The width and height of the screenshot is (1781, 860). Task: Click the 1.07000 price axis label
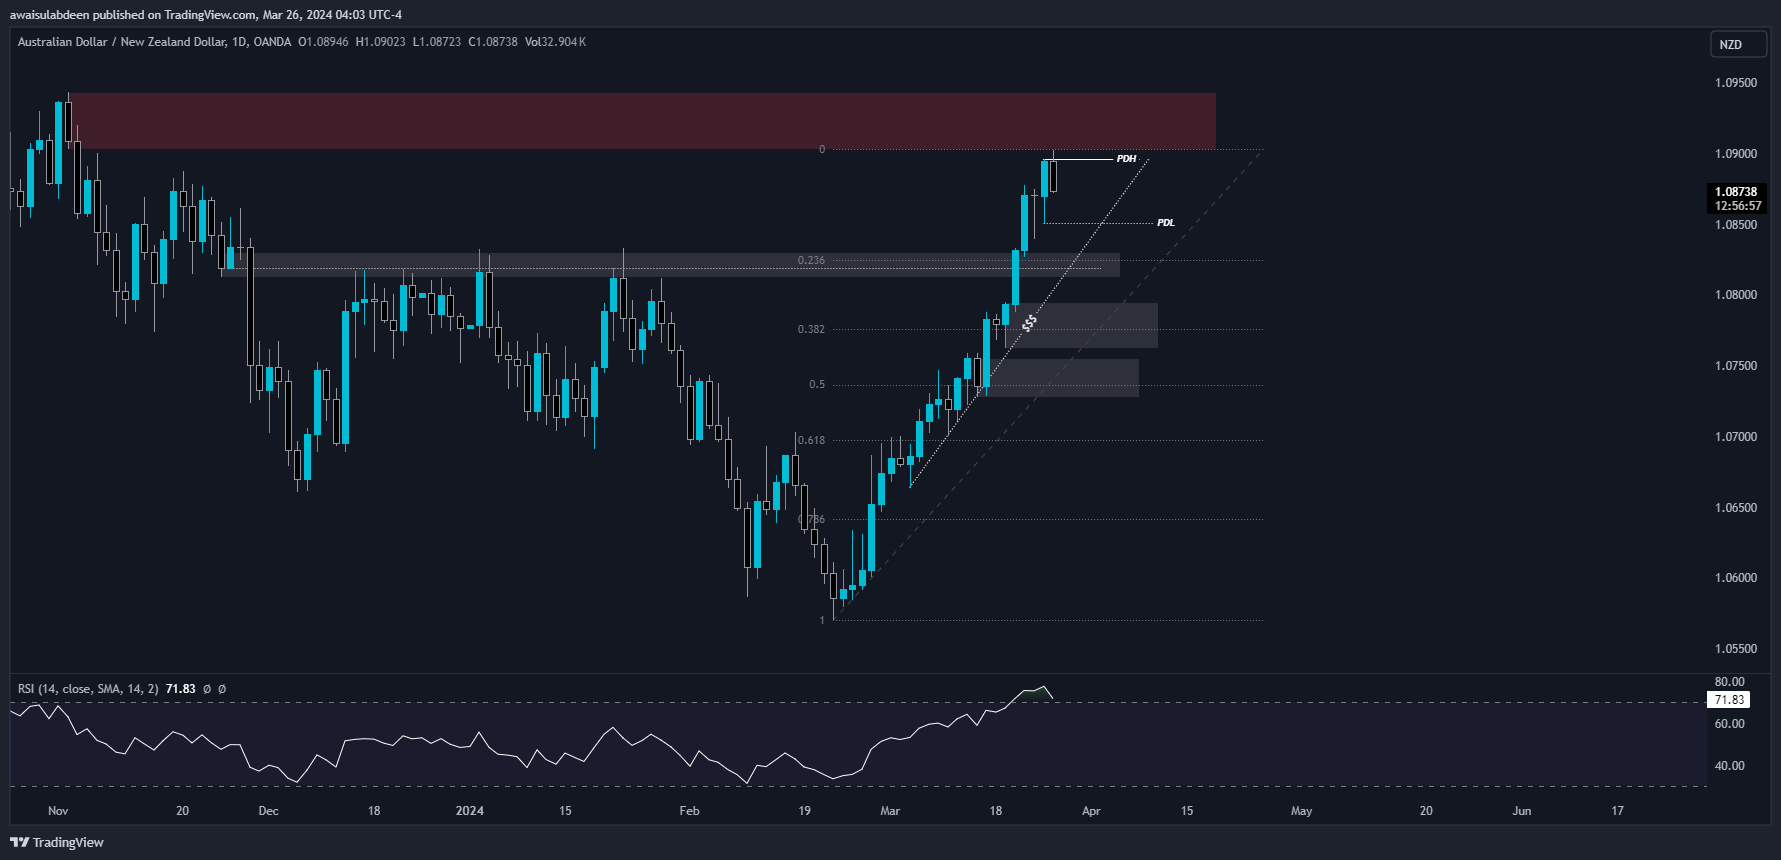pyautogui.click(x=1735, y=437)
